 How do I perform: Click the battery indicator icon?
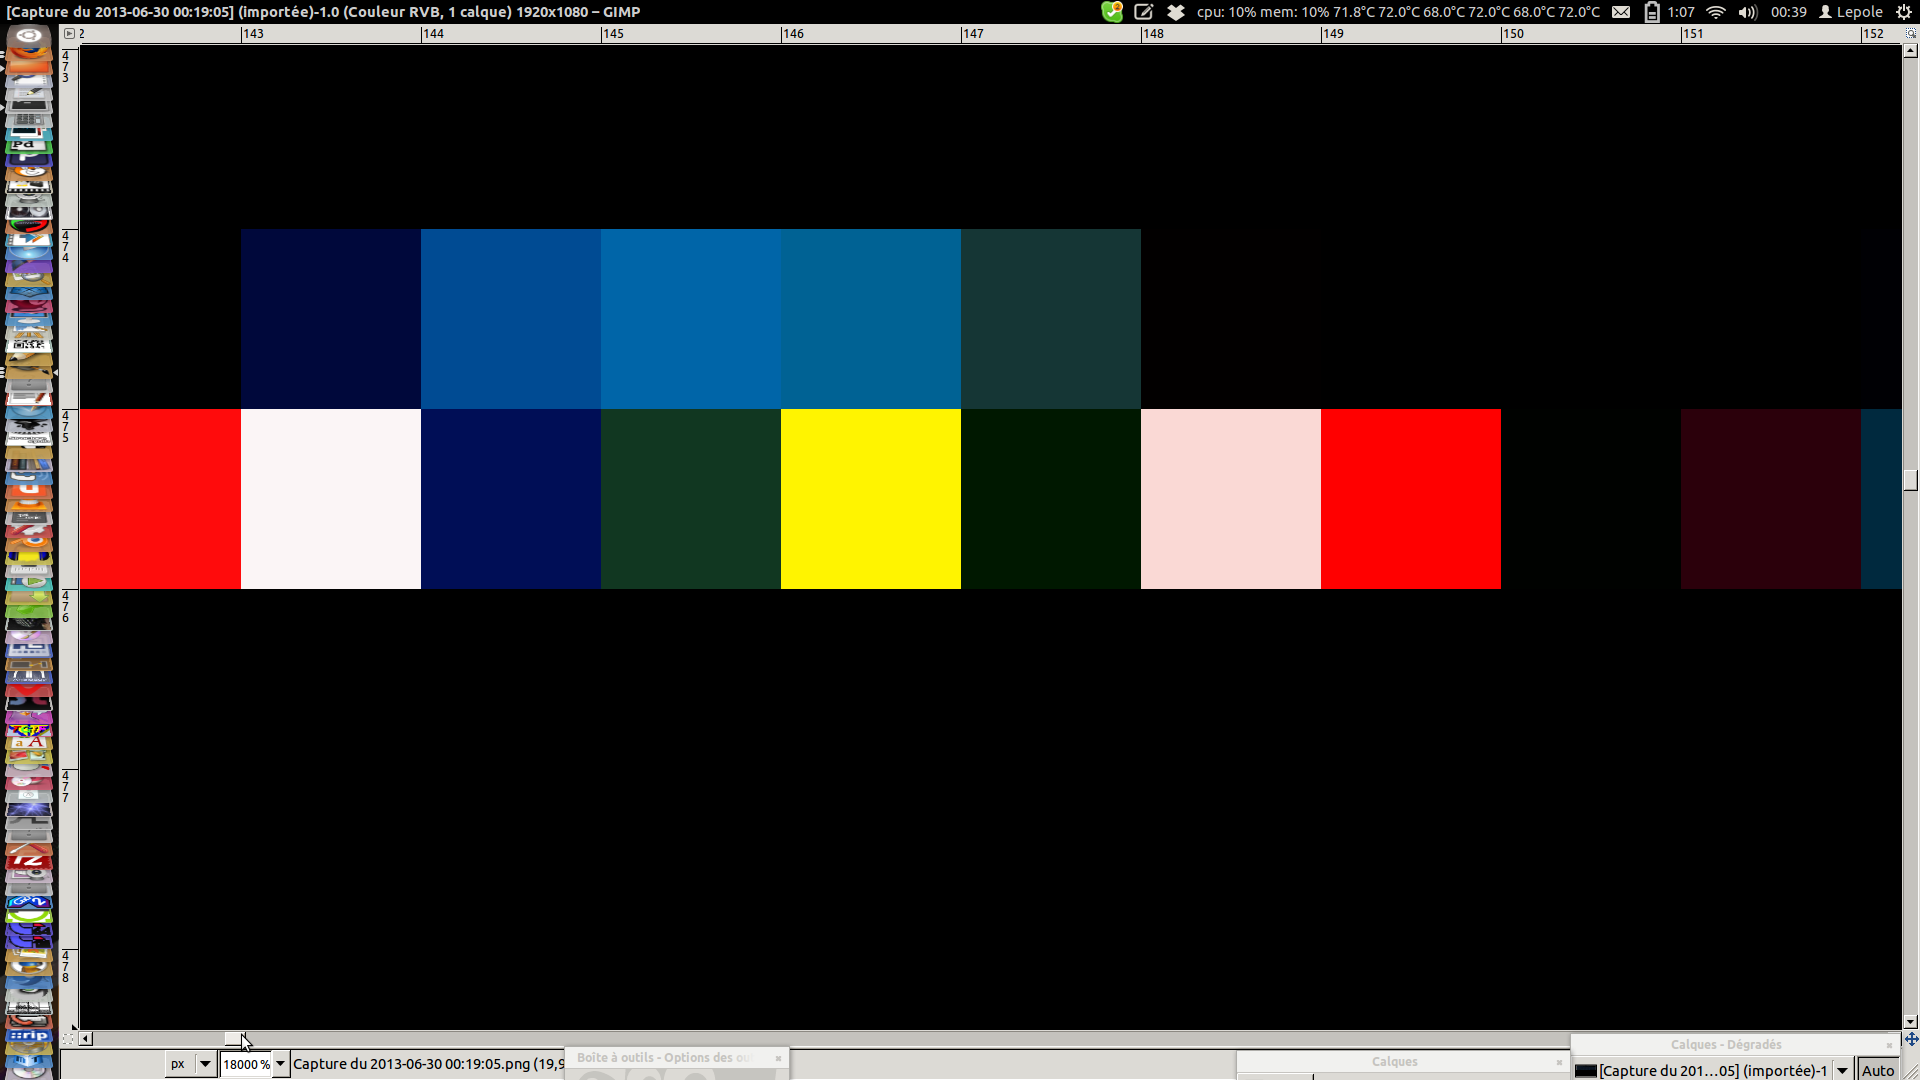(x=1652, y=12)
